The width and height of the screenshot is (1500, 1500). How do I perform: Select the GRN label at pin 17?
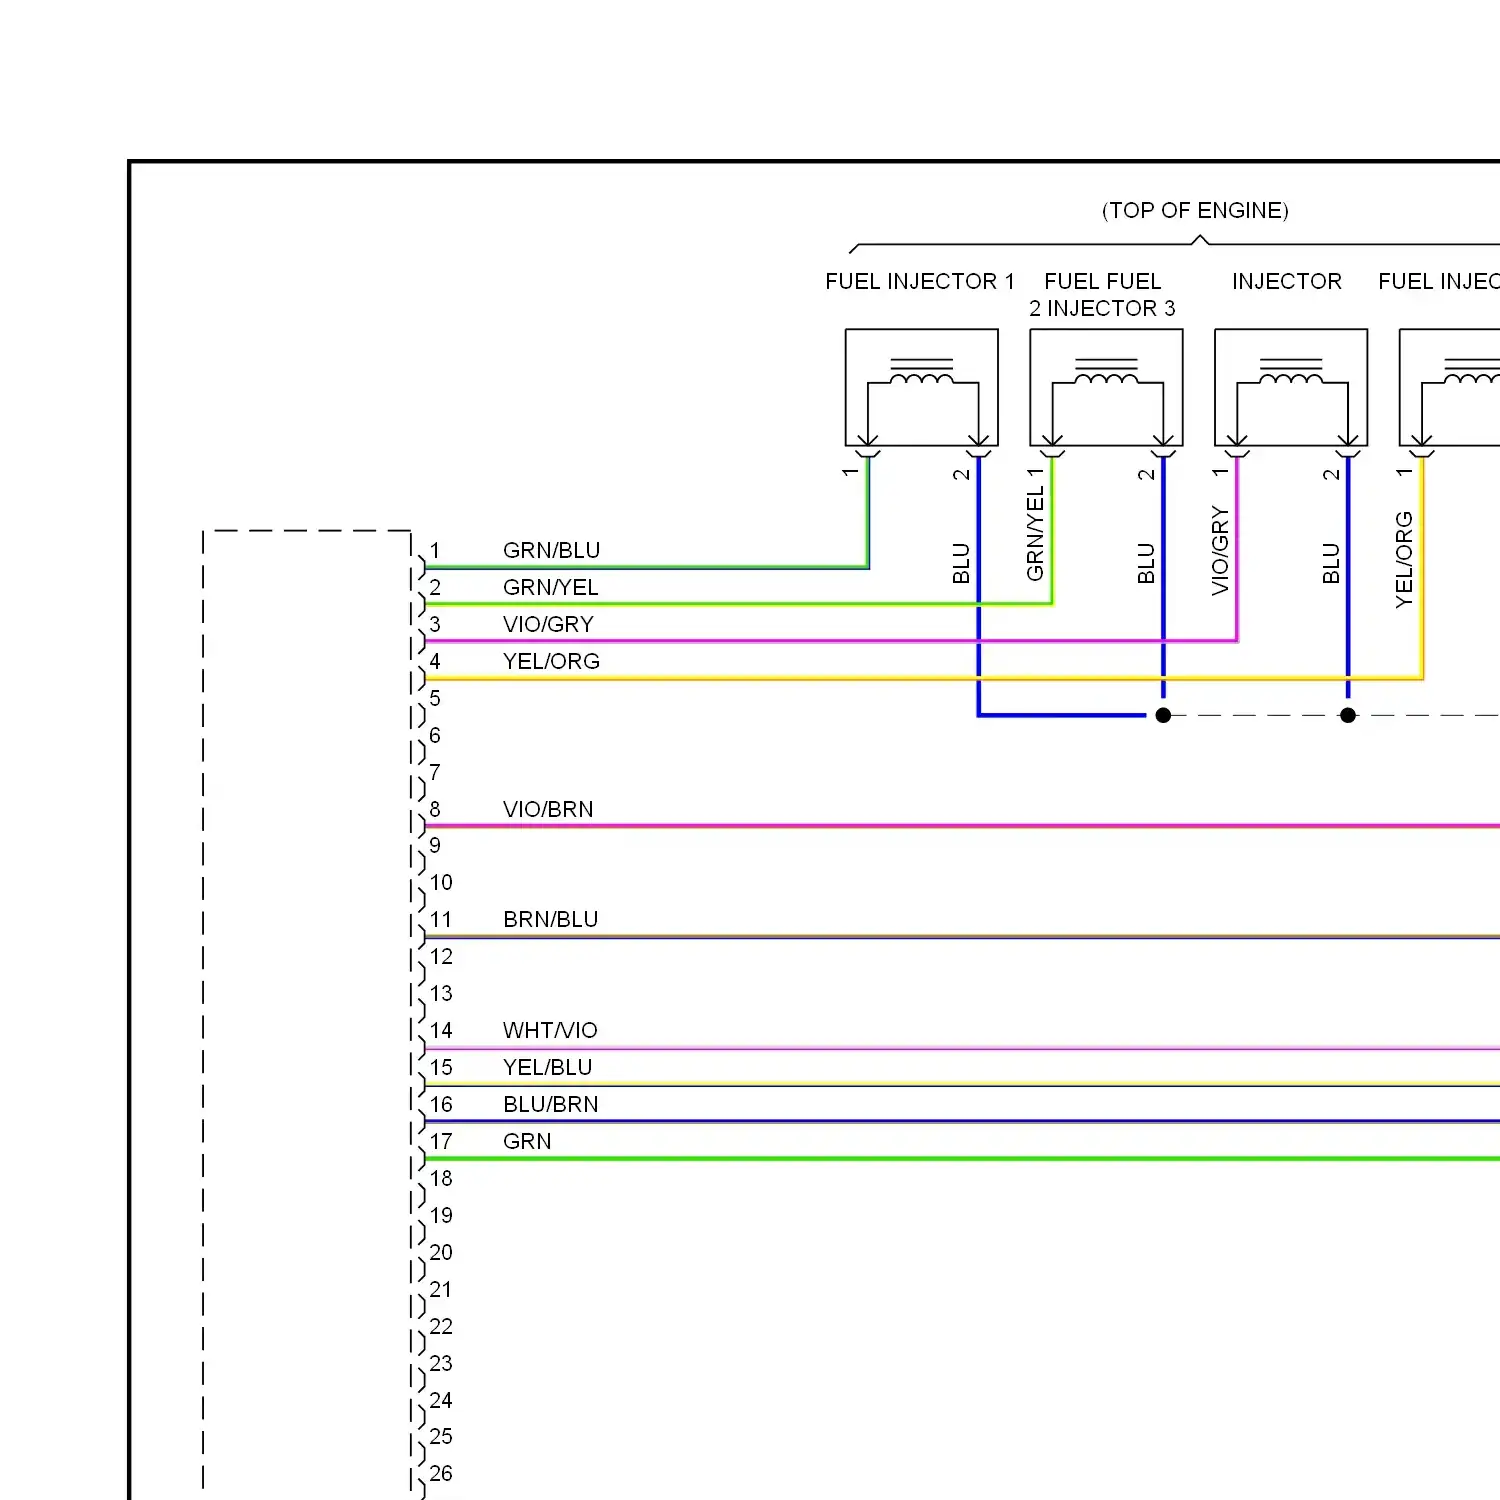(527, 1142)
